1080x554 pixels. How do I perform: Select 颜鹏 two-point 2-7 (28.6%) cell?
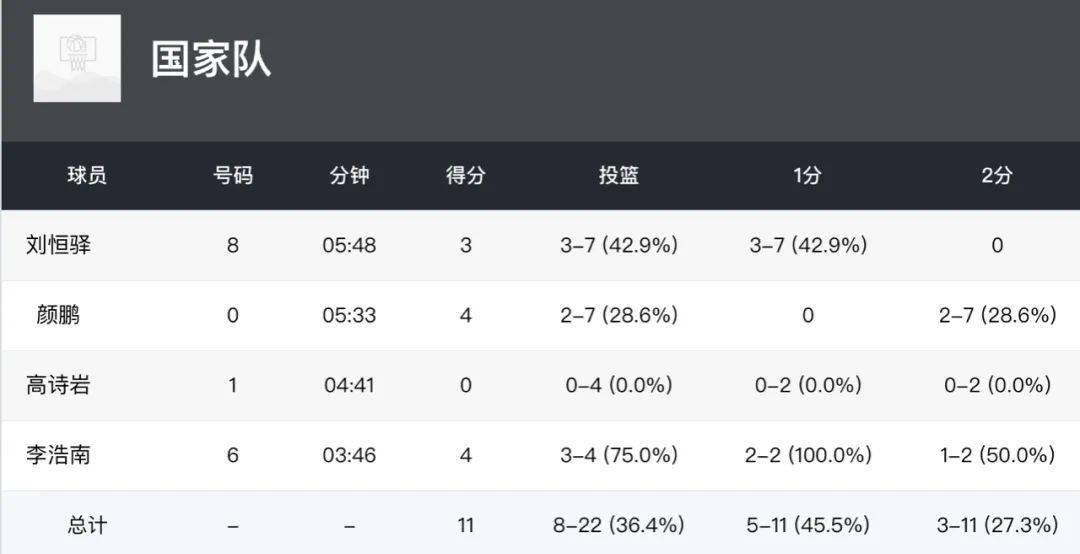[997, 315]
